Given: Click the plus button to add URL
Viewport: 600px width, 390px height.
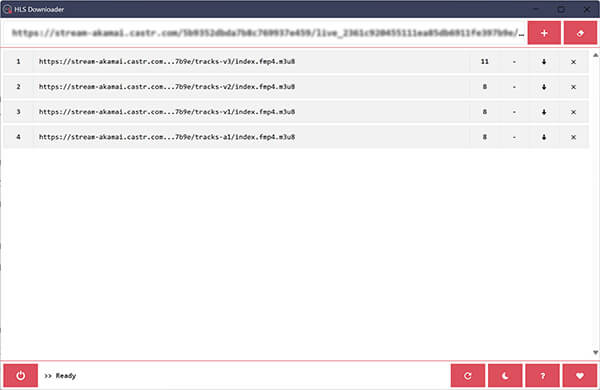Looking at the screenshot, I should point(544,33).
